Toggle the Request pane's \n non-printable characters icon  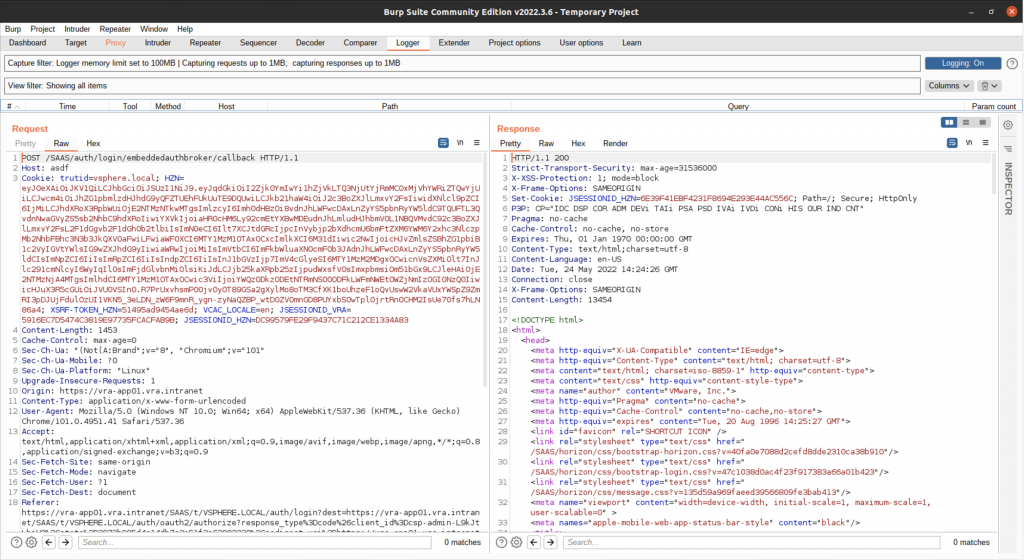pyautogui.click(x=460, y=143)
